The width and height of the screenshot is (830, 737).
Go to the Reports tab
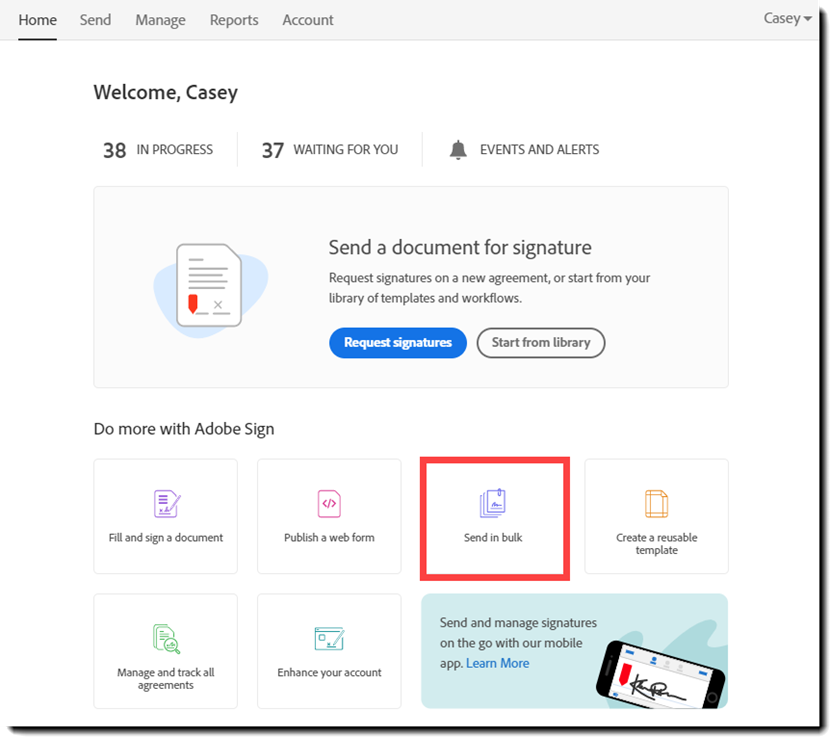pyautogui.click(x=234, y=20)
